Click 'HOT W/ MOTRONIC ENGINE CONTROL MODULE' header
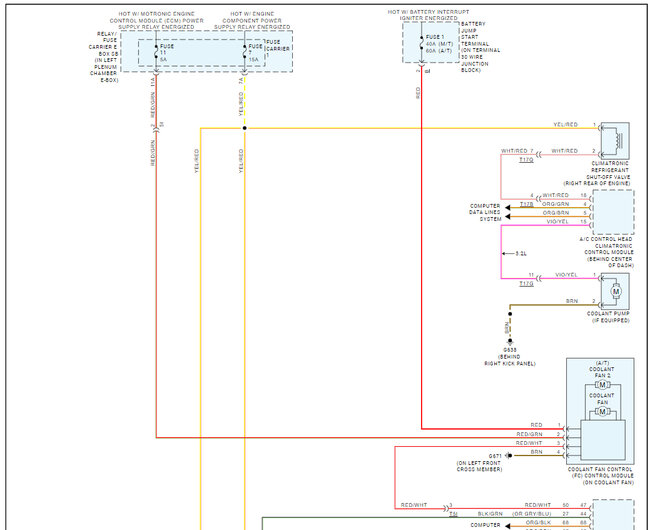This screenshot has width=650, height=530. (x=157, y=20)
